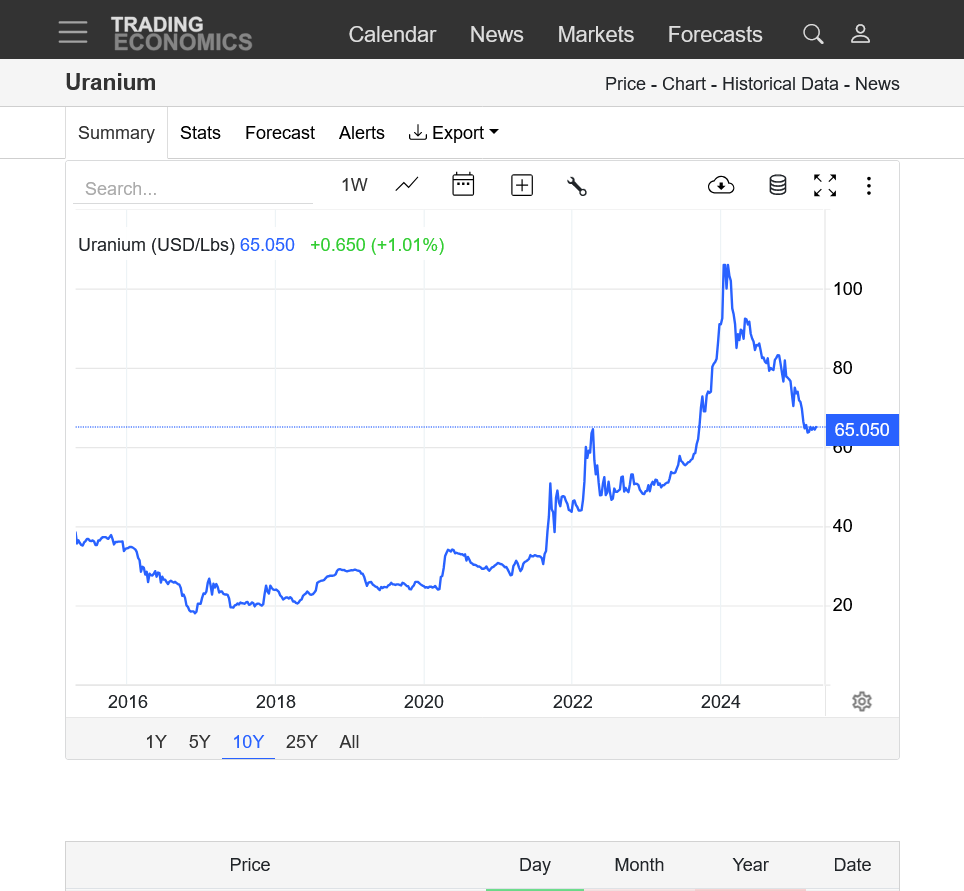
Task: Switch to the Stats tab
Action: pyautogui.click(x=200, y=133)
